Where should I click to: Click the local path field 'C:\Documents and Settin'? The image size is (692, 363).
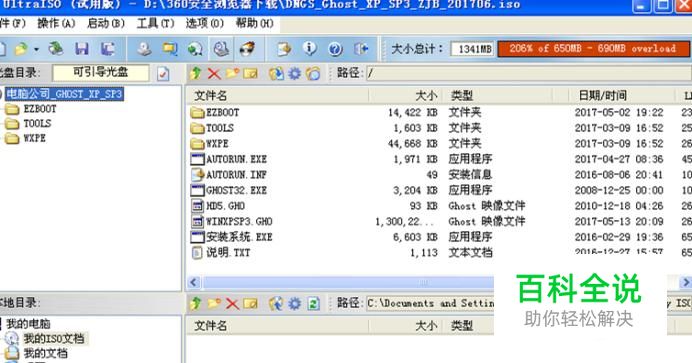tap(430, 303)
